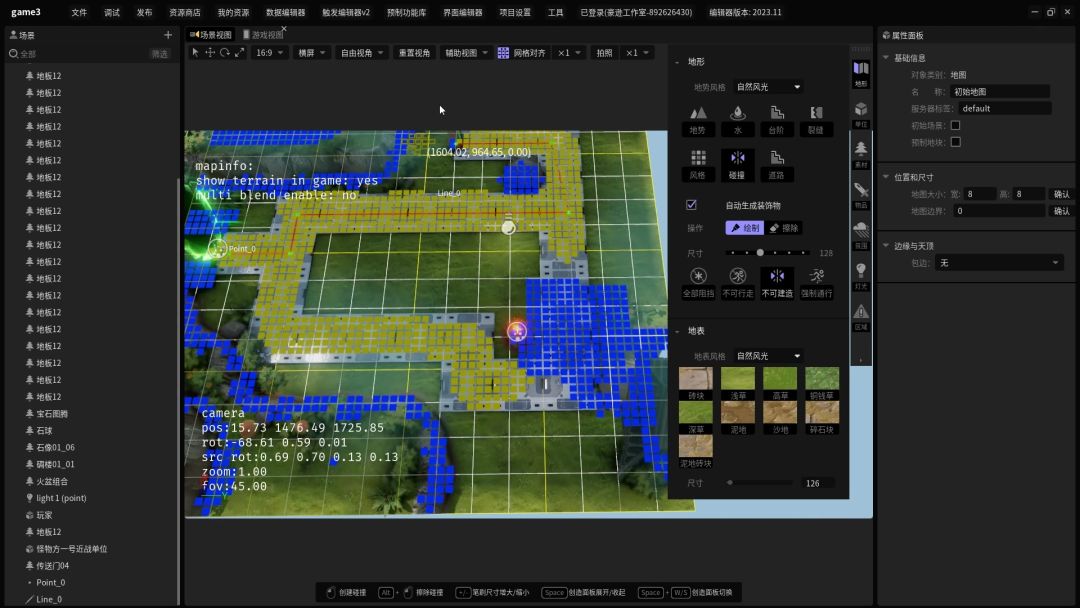Toggle the 初始场景 checkbox
Image resolution: width=1080 pixels, height=608 pixels.
[955, 125]
